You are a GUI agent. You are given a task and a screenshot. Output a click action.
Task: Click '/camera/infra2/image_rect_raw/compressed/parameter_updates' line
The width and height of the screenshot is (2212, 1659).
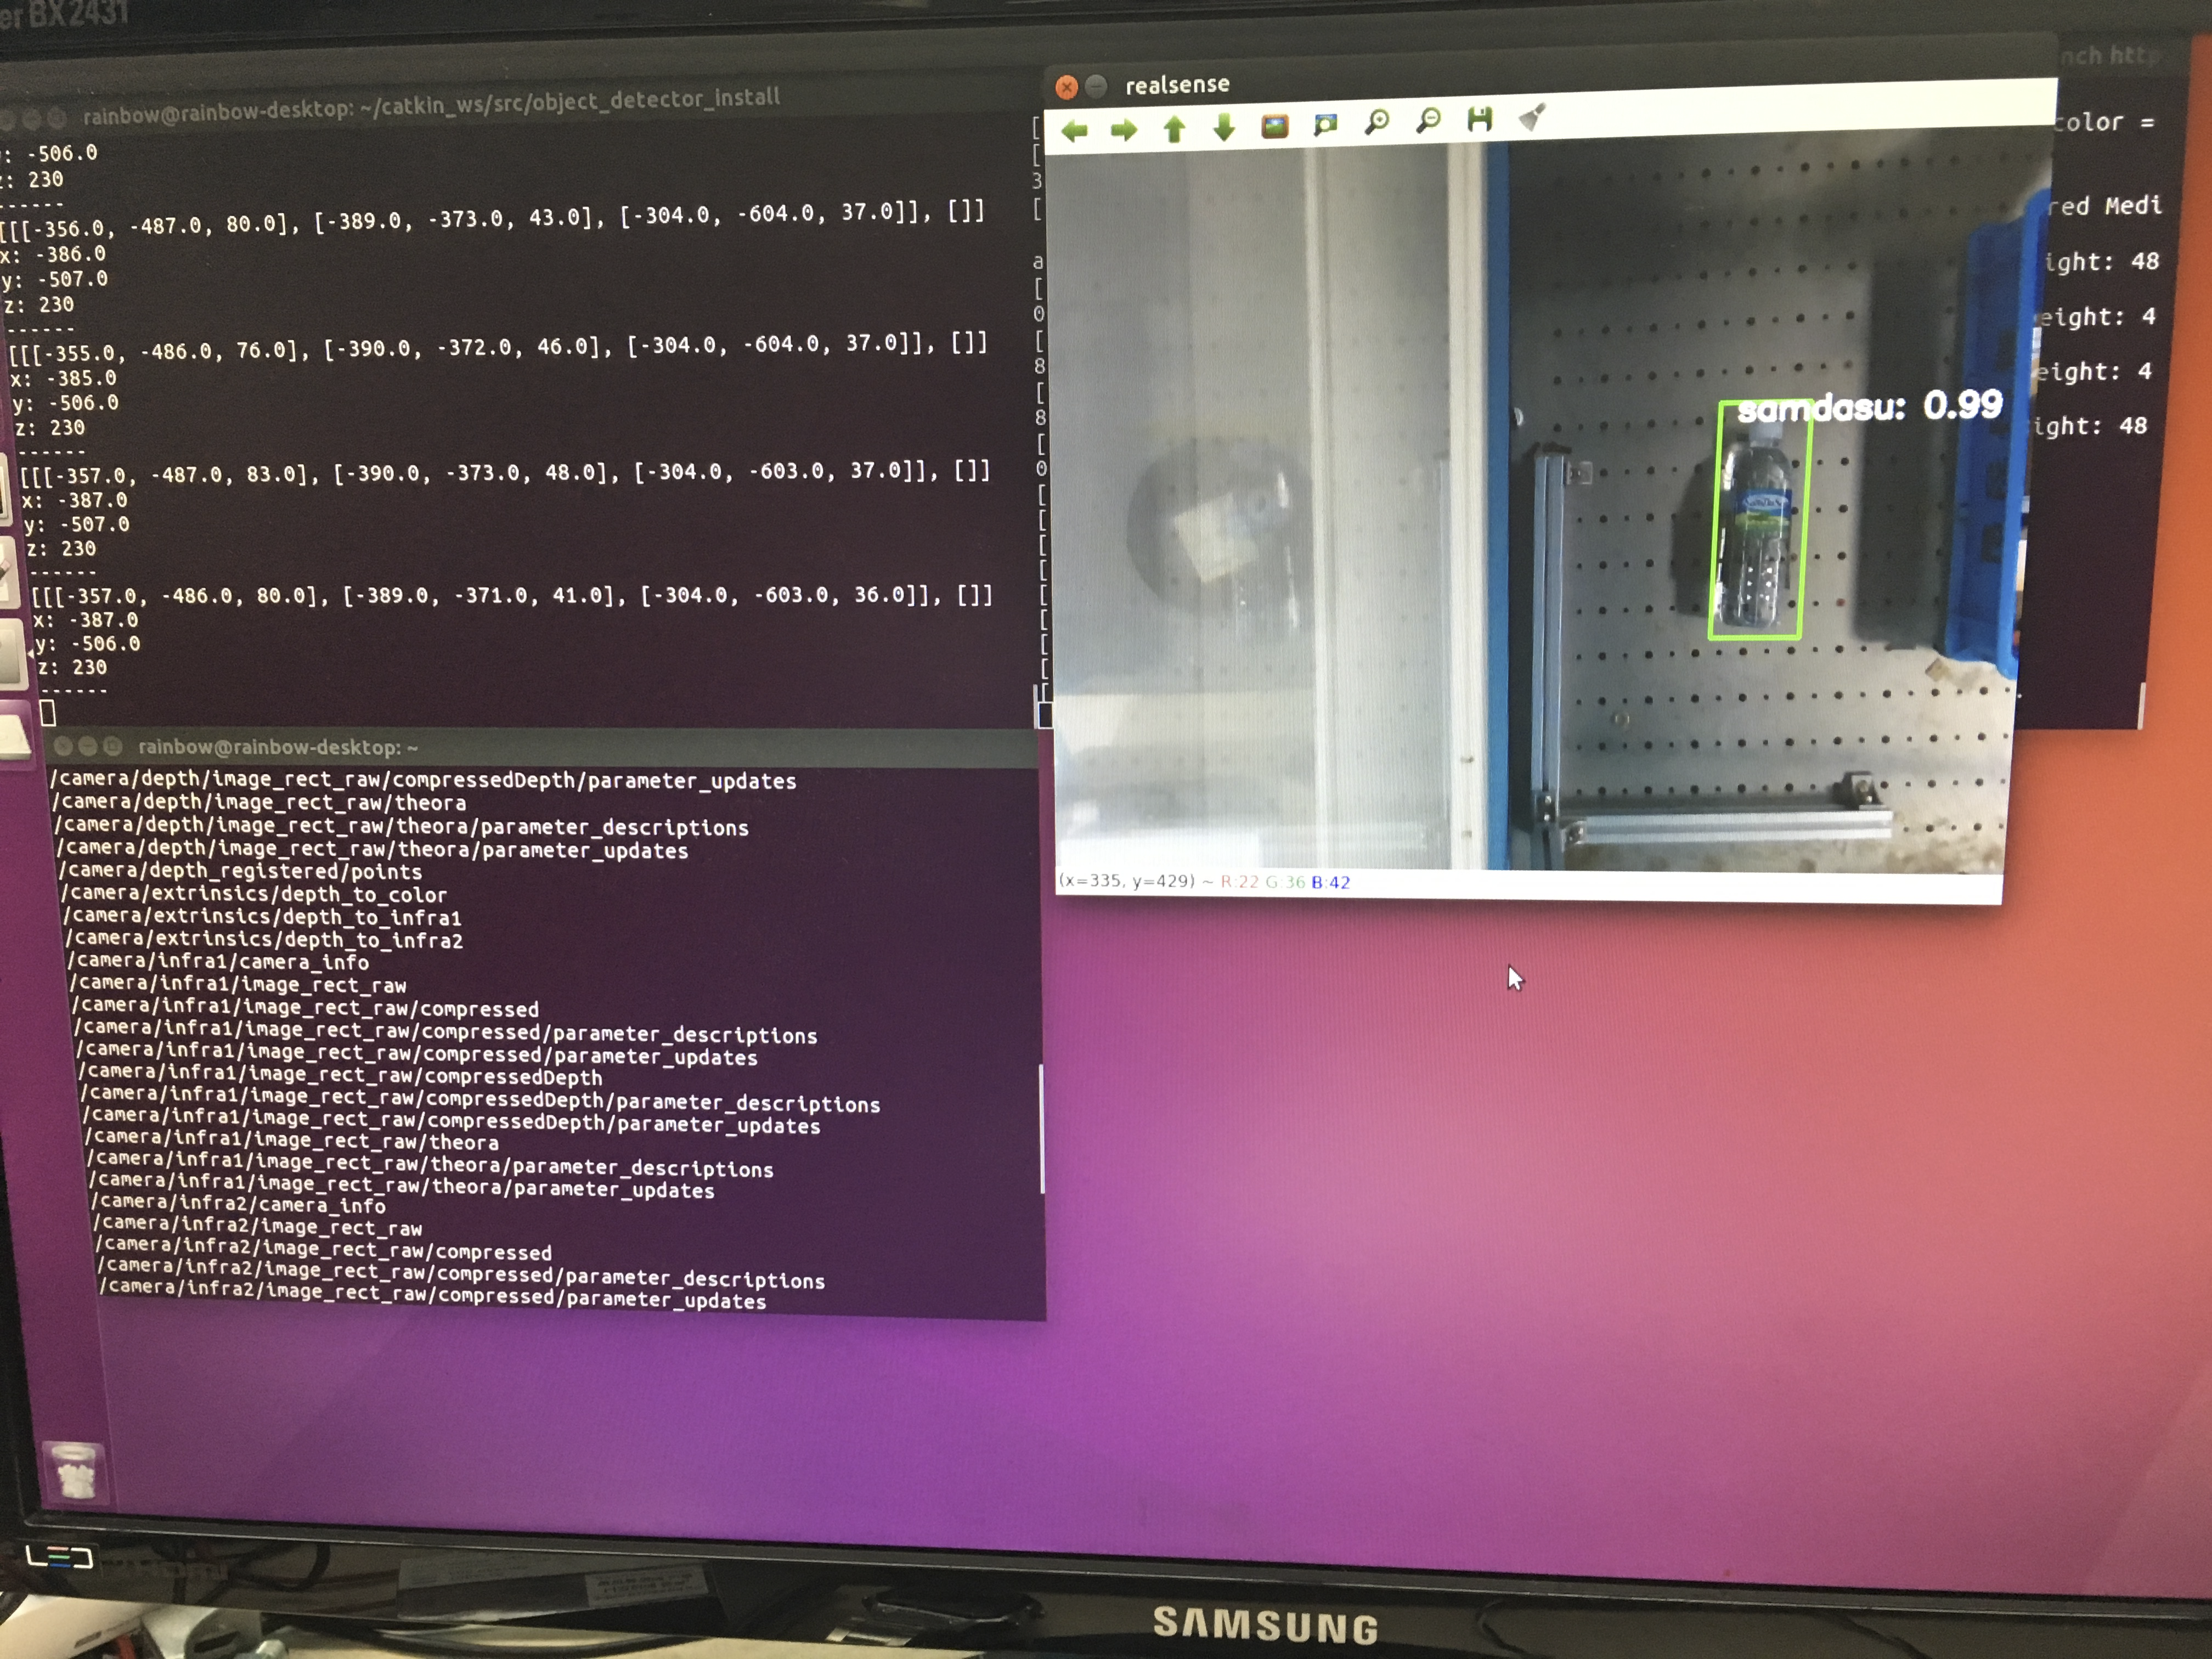433,1296
